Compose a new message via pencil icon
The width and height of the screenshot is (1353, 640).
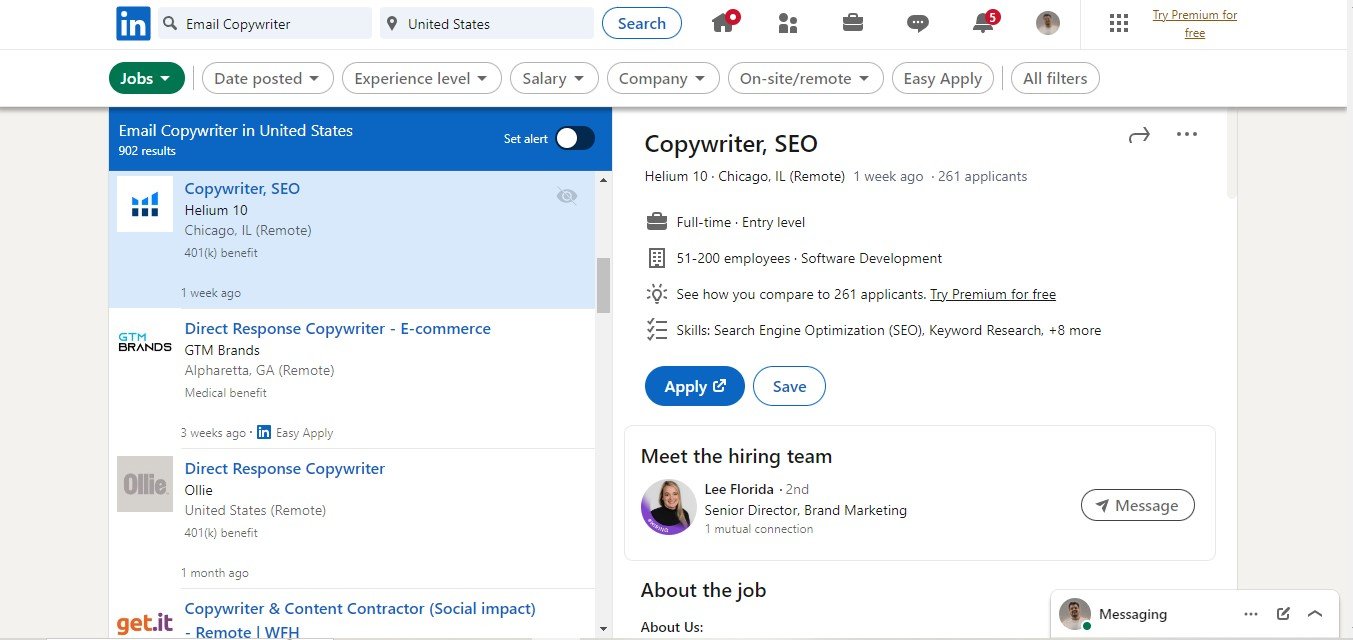[1283, 614]
